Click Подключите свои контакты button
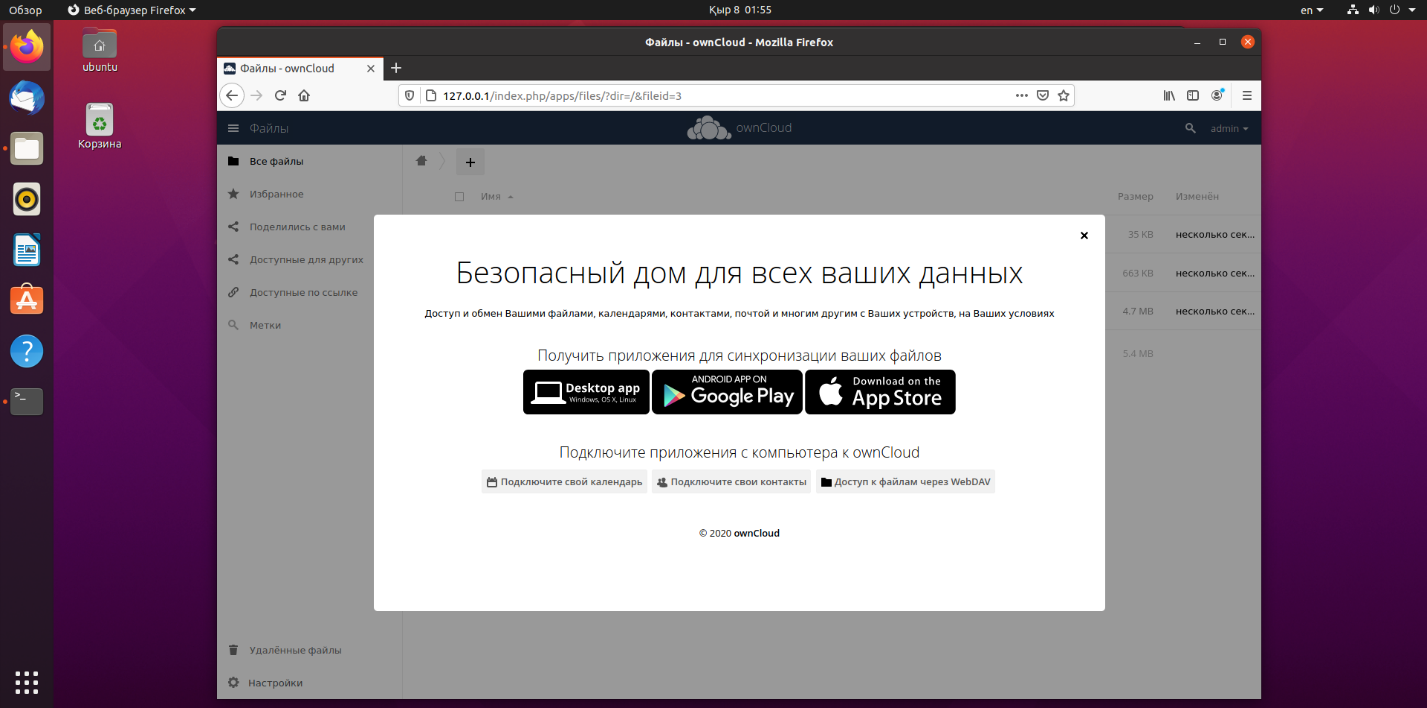1427x708 pixels. pyautogui.click(x=731, y=482)
